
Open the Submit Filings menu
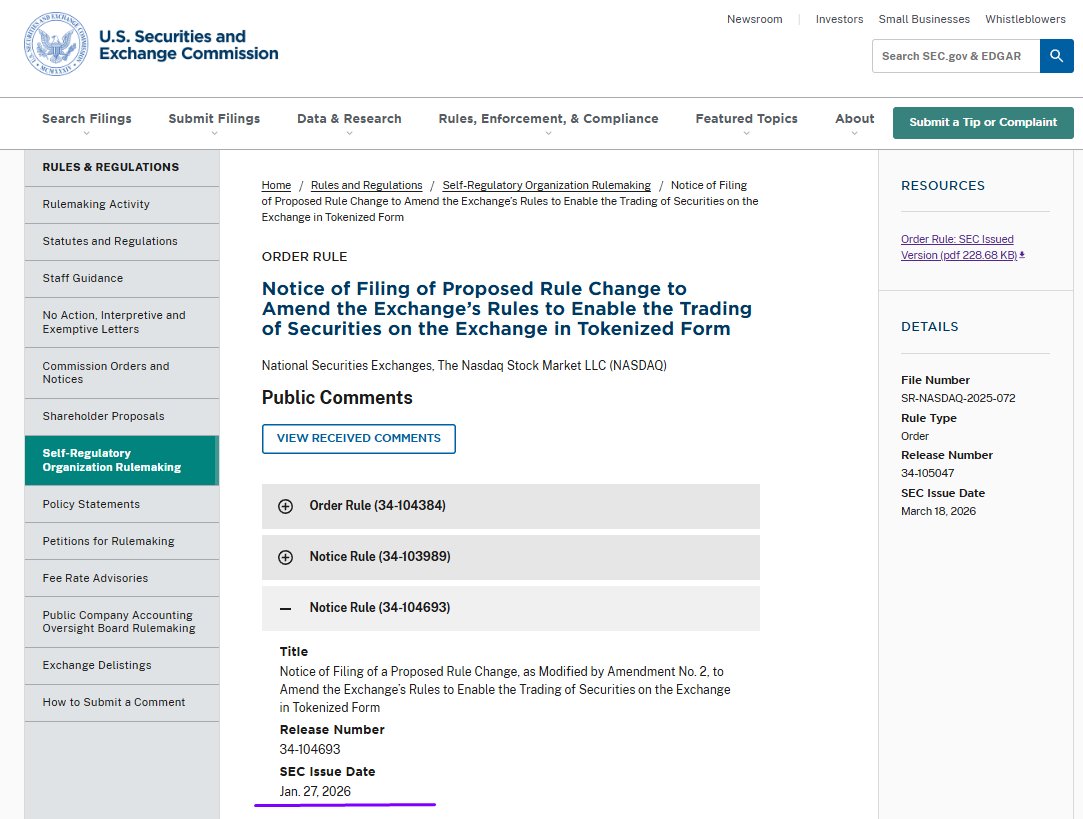click(214, 119)
